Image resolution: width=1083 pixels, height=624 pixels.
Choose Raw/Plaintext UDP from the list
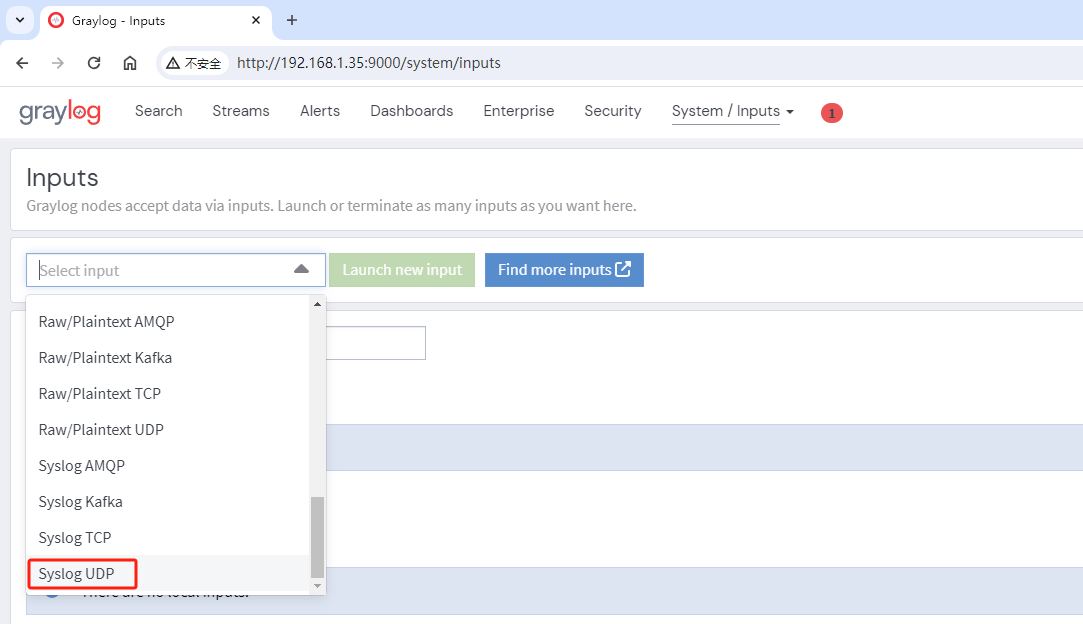coord(168,430)
